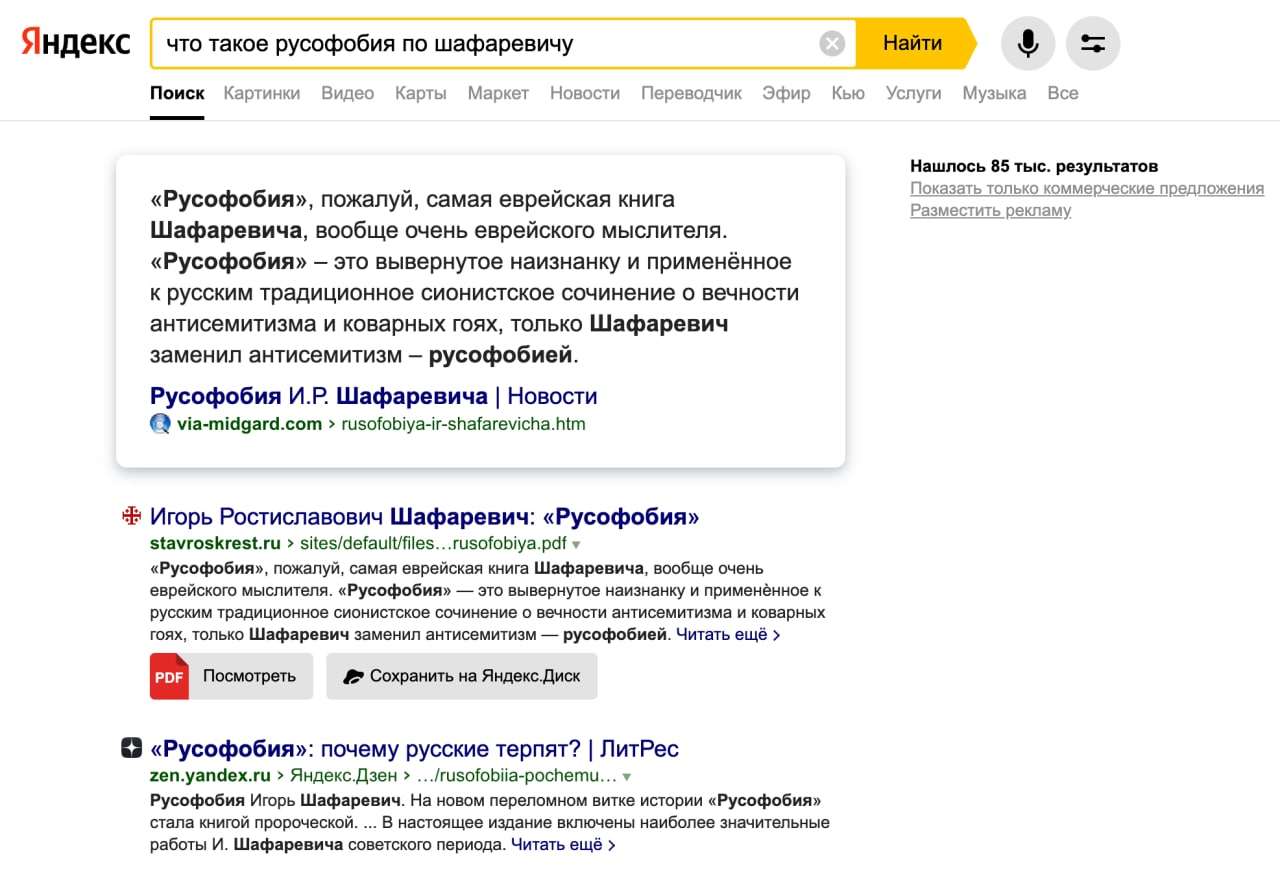Open Игорь Ростиславович Шафаревич: «Русофобия» result

tap(424, 517)
